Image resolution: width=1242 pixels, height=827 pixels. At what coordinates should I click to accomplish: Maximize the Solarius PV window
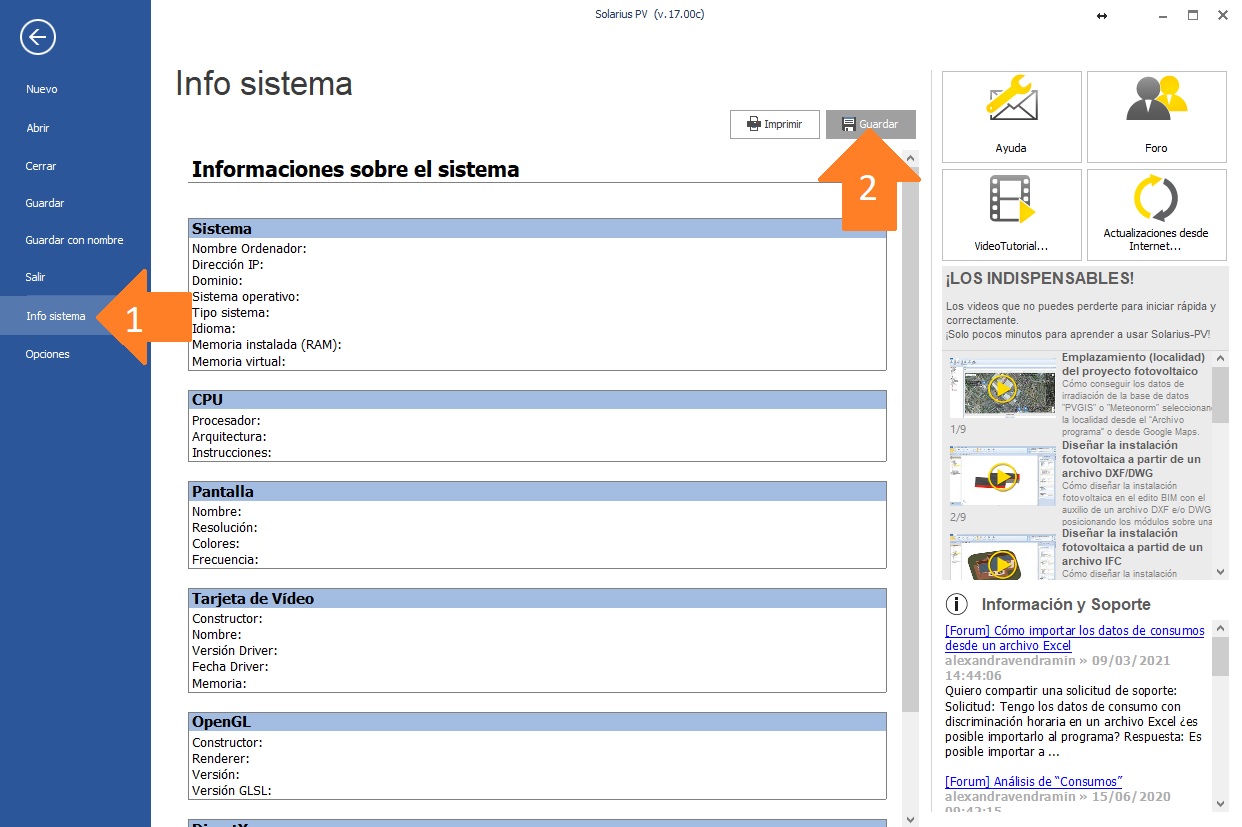coord(1193,15)
